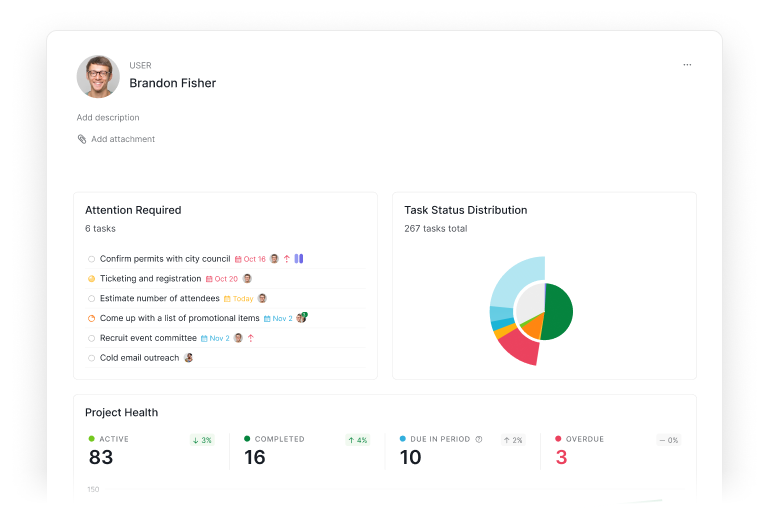
Task: Mark 'Recruit event committee' as done
Action: point(91,338)
